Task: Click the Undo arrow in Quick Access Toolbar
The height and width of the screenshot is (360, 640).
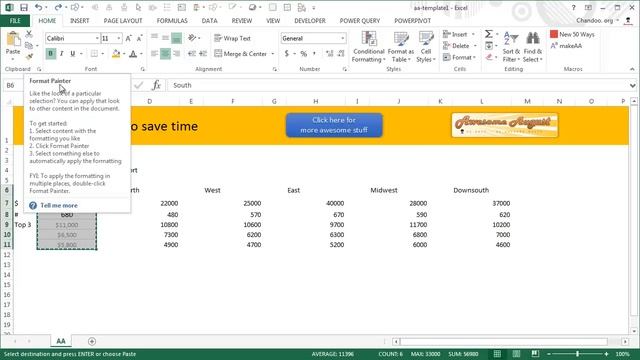Action: 38,7
